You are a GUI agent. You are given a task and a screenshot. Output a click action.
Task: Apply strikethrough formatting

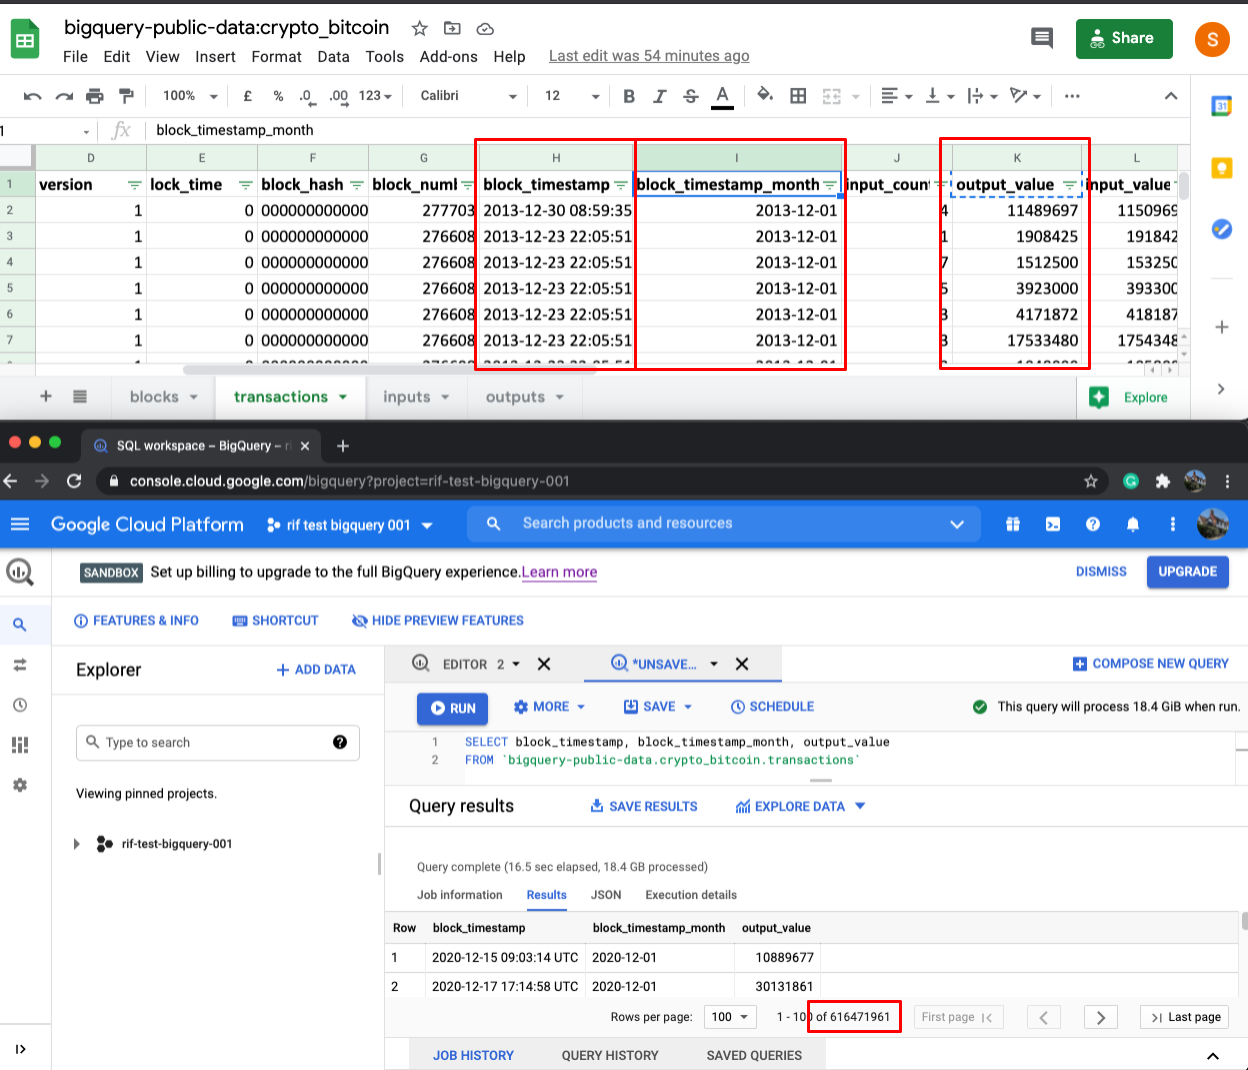(x=691, y=96)
